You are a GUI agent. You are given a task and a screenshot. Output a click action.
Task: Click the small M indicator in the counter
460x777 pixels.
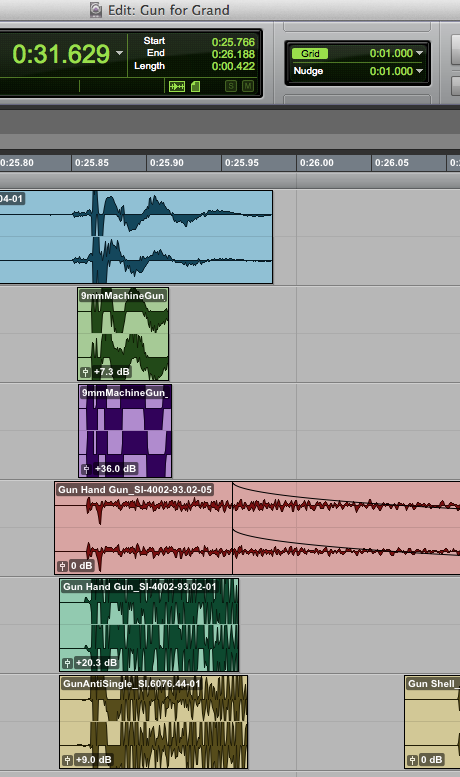(248, 86)
